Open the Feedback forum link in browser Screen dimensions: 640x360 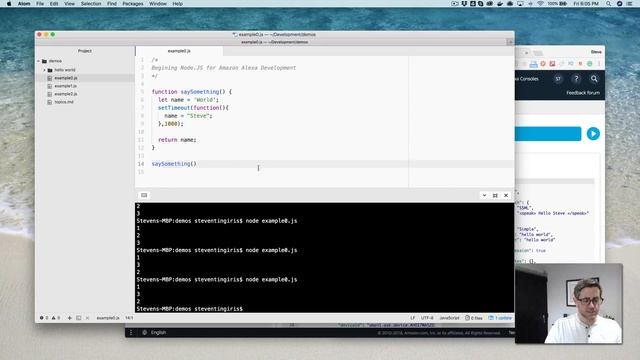click(x=583, y=93)
